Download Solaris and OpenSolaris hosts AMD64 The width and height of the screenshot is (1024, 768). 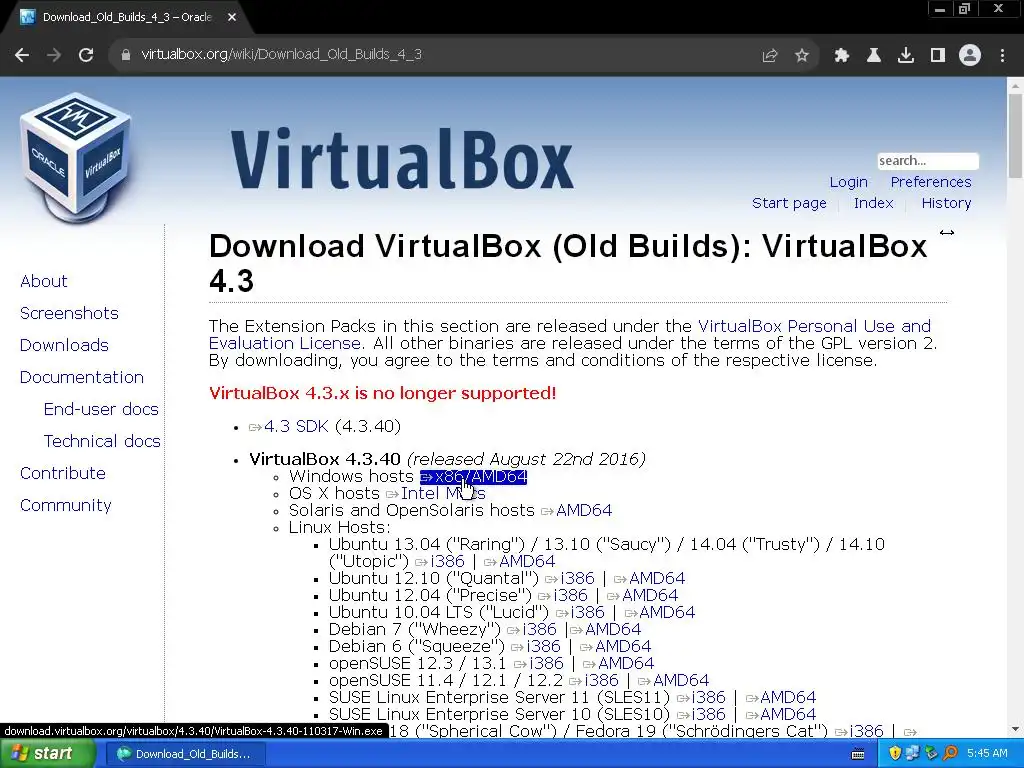coord(577,511)
